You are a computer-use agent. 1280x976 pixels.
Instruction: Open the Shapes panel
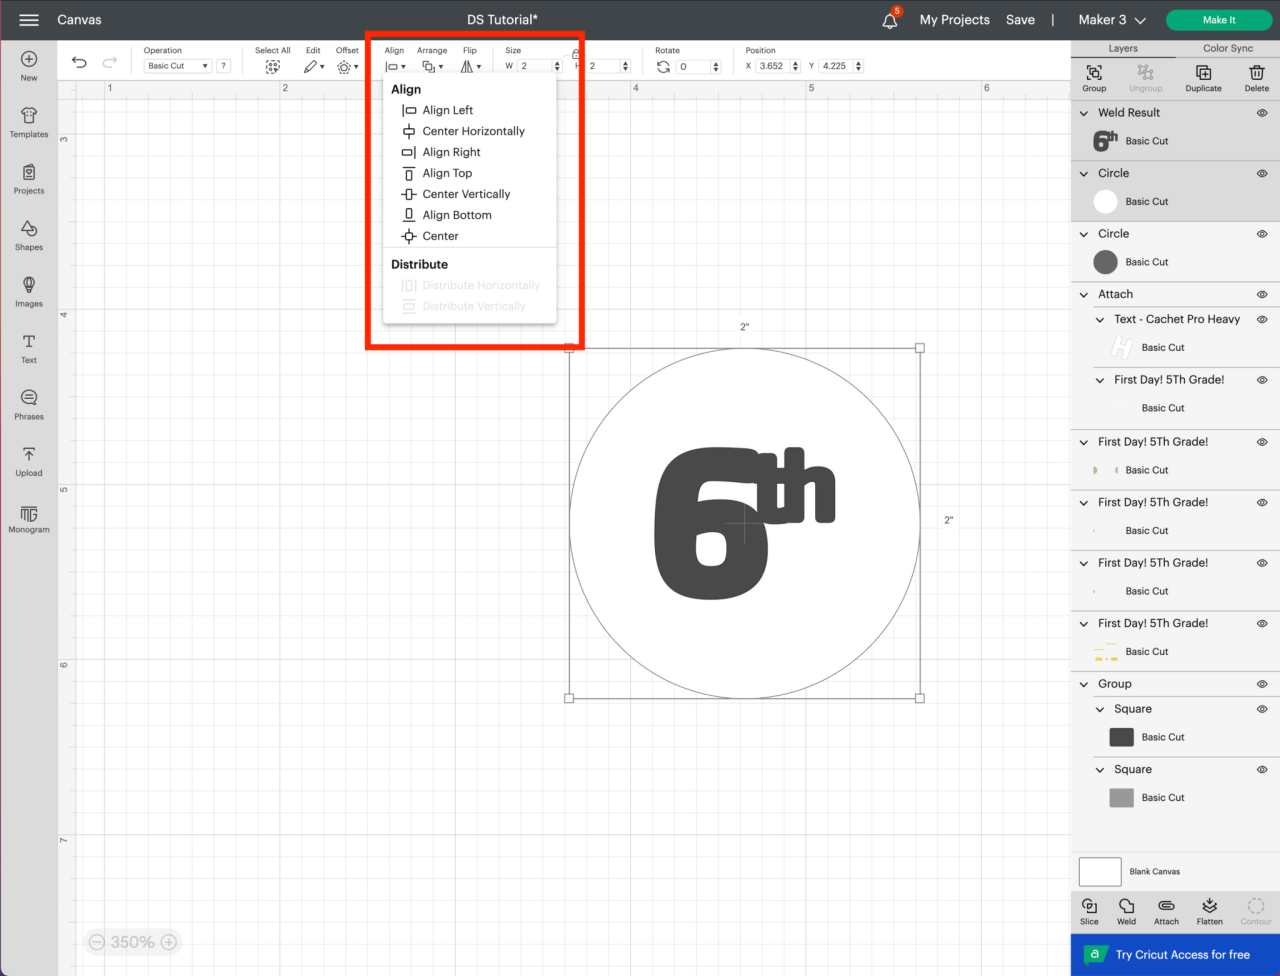(x=28, y=237)
